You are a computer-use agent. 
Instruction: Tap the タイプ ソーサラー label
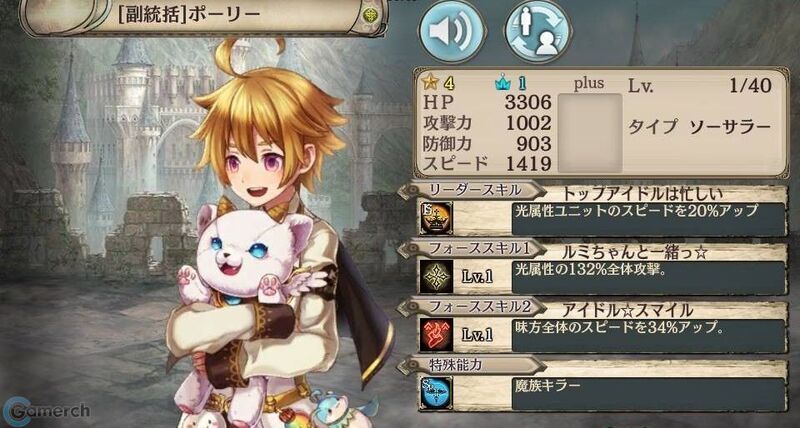click(698, 127)
